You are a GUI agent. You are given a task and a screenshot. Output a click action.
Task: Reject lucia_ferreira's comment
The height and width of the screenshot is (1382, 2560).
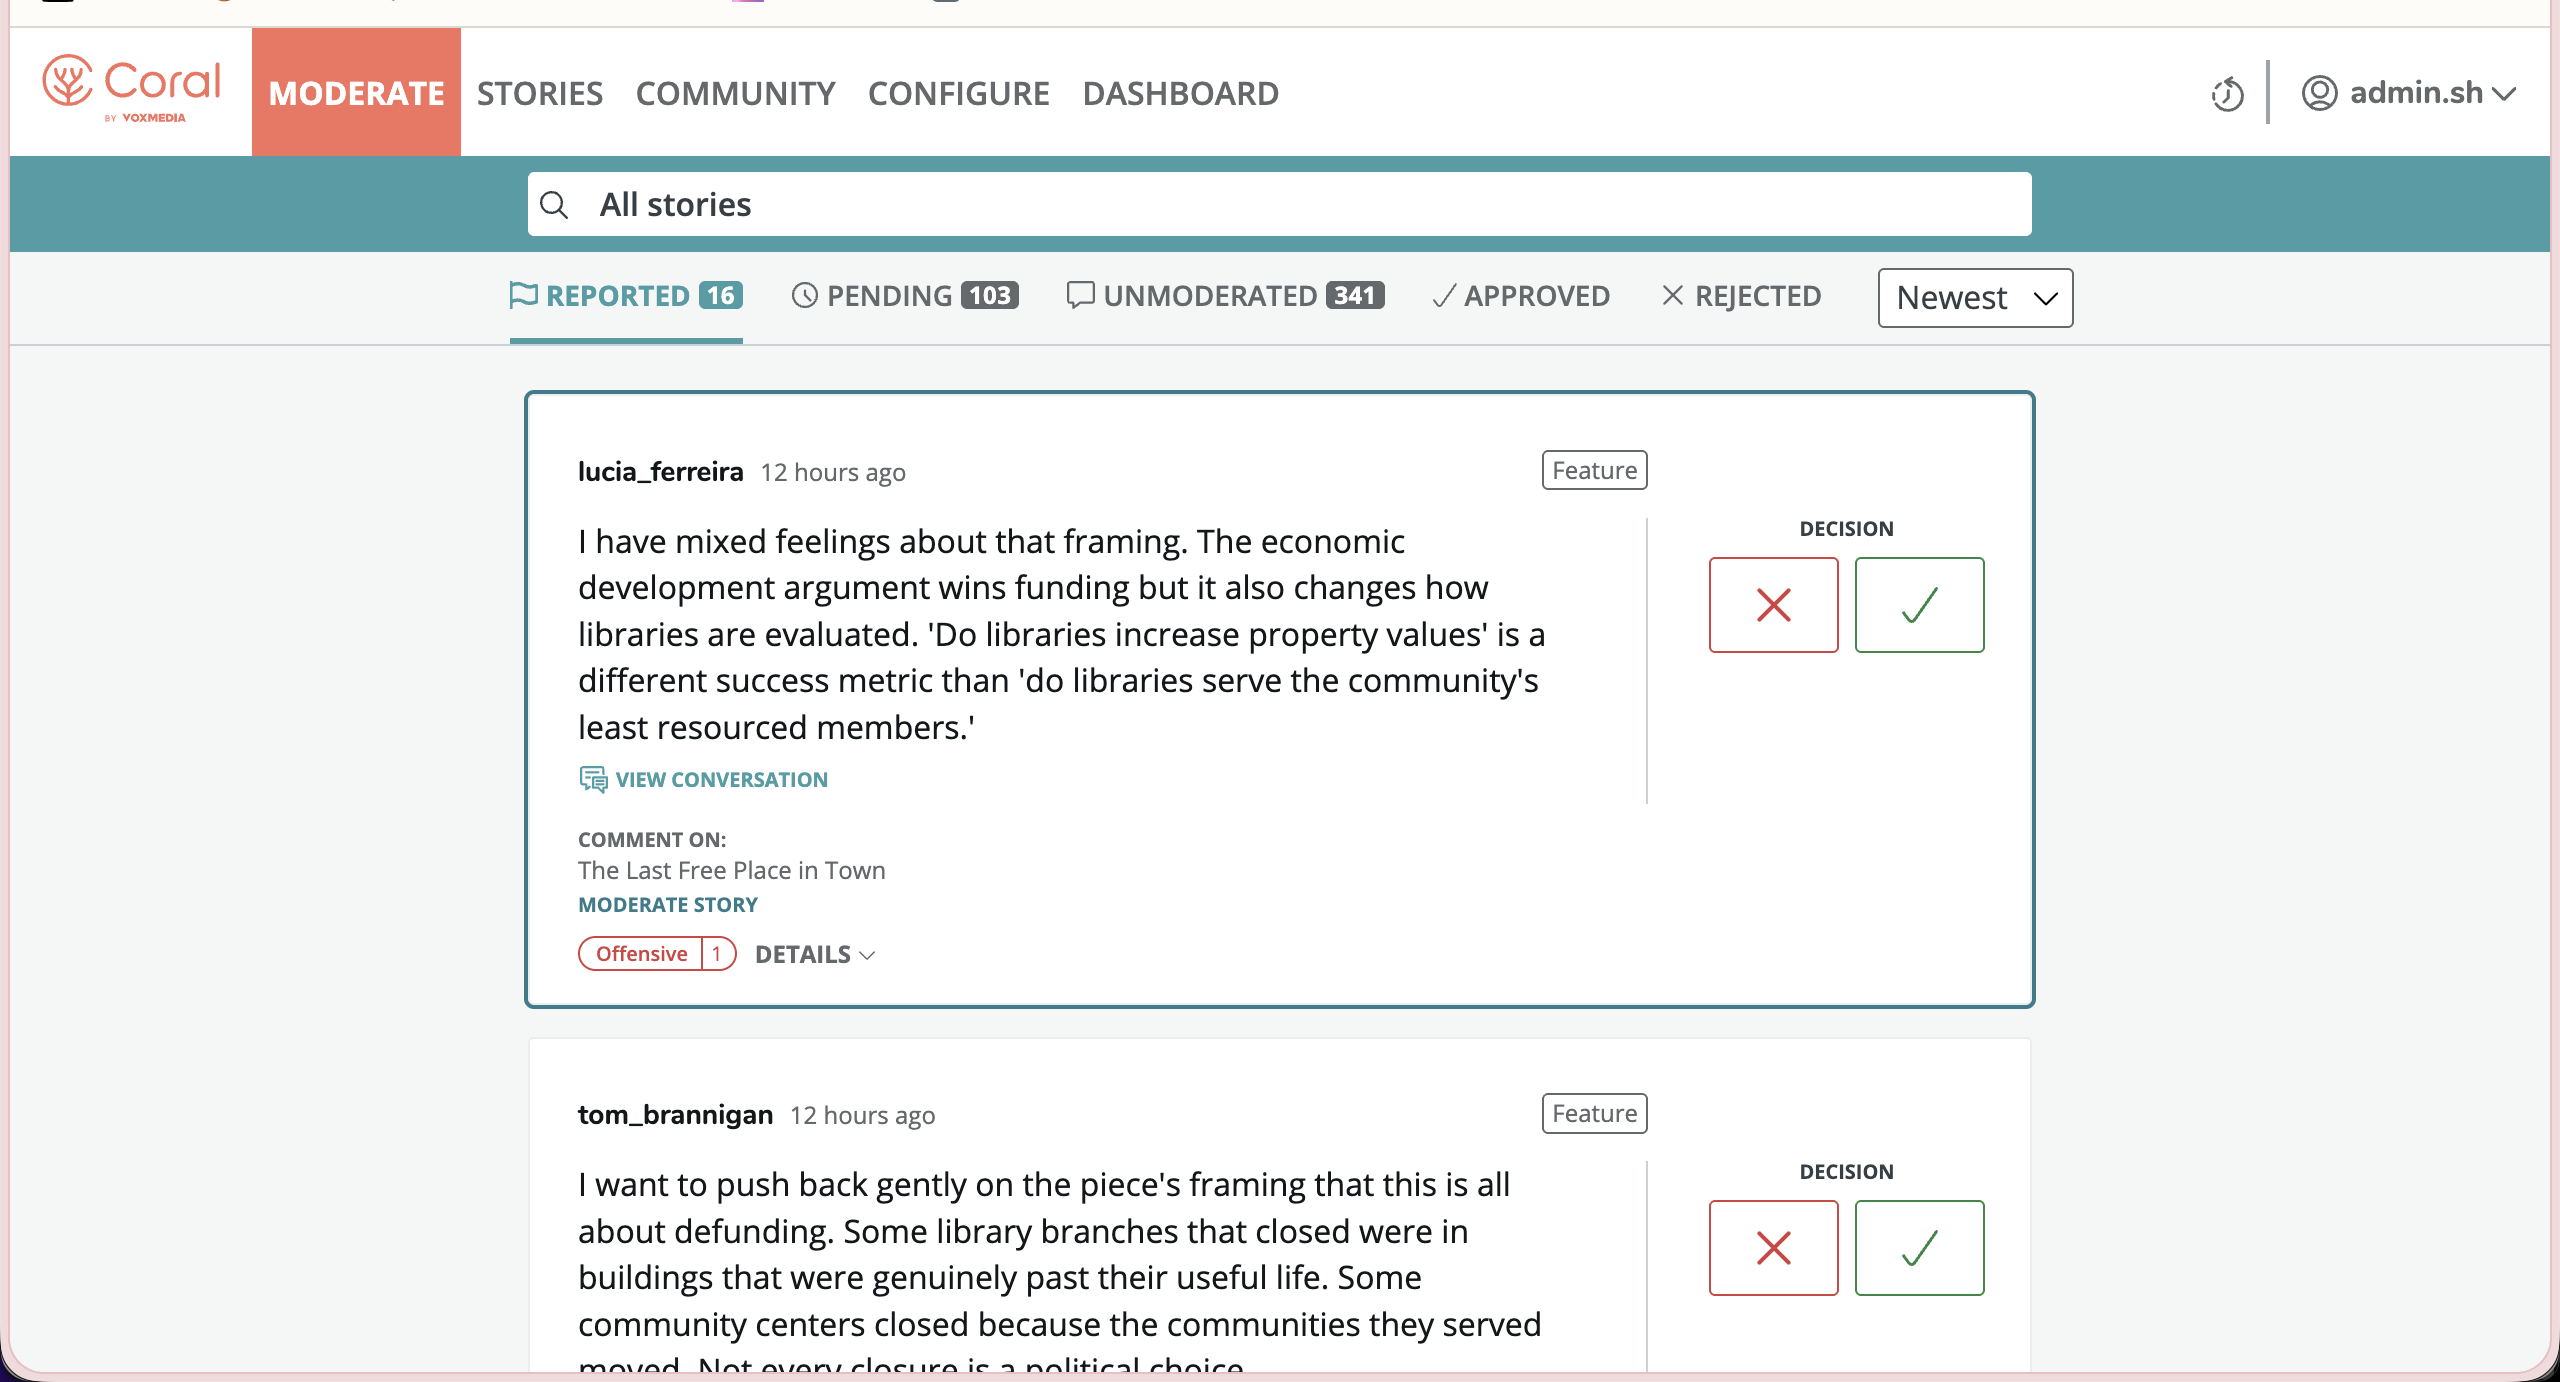1773,605
